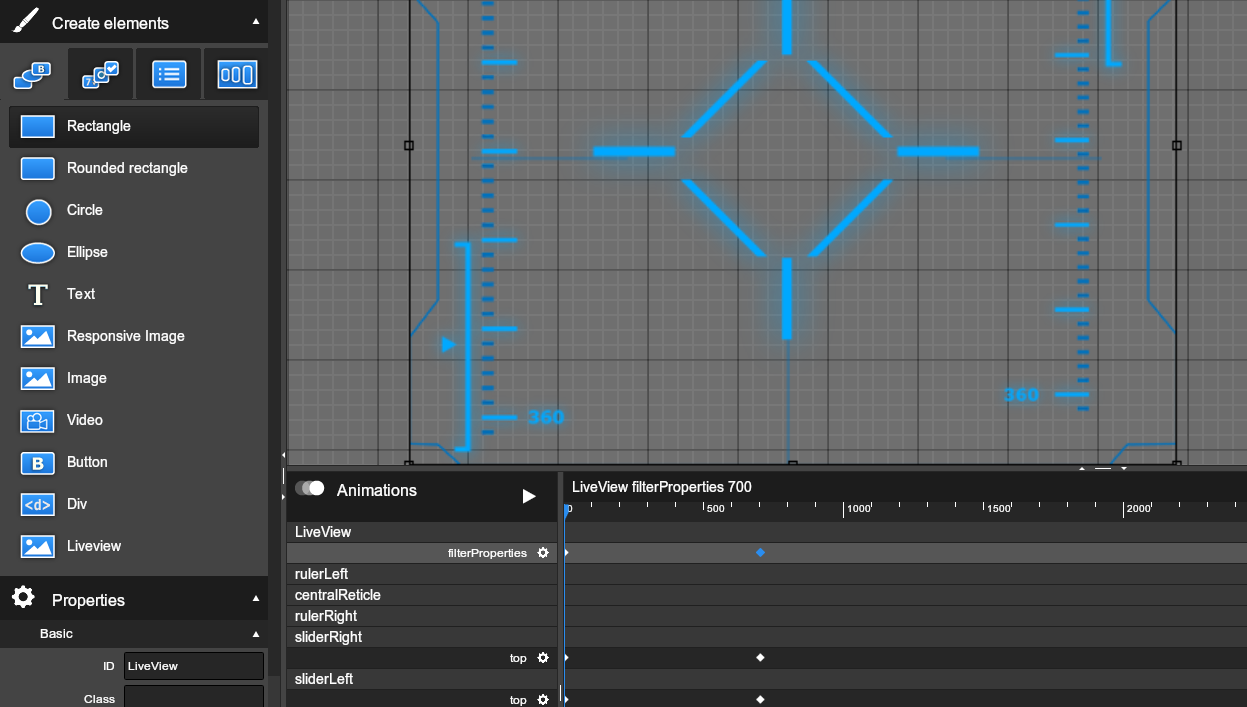Switch to the elements list tab
1247x707 pixels.
click(x=168, y=73)
